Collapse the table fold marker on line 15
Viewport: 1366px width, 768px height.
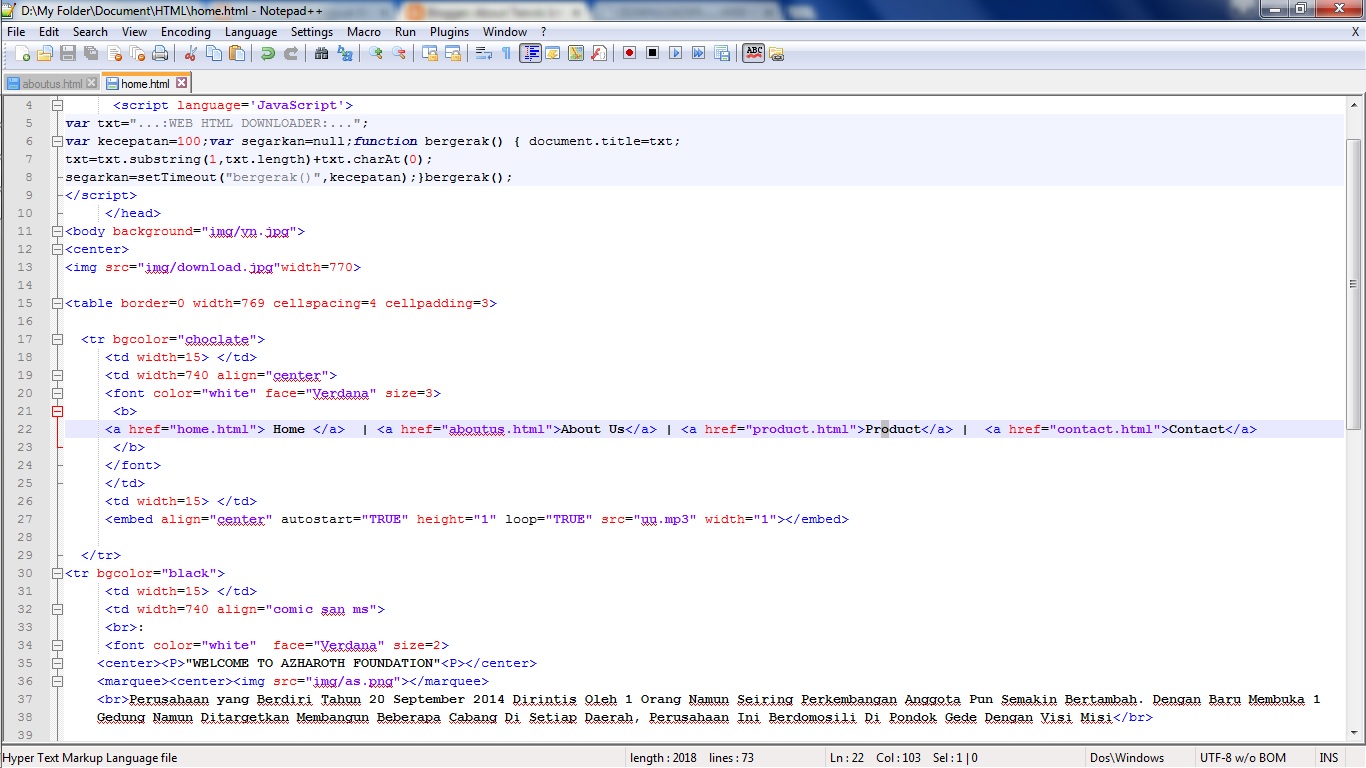[57, 303]
